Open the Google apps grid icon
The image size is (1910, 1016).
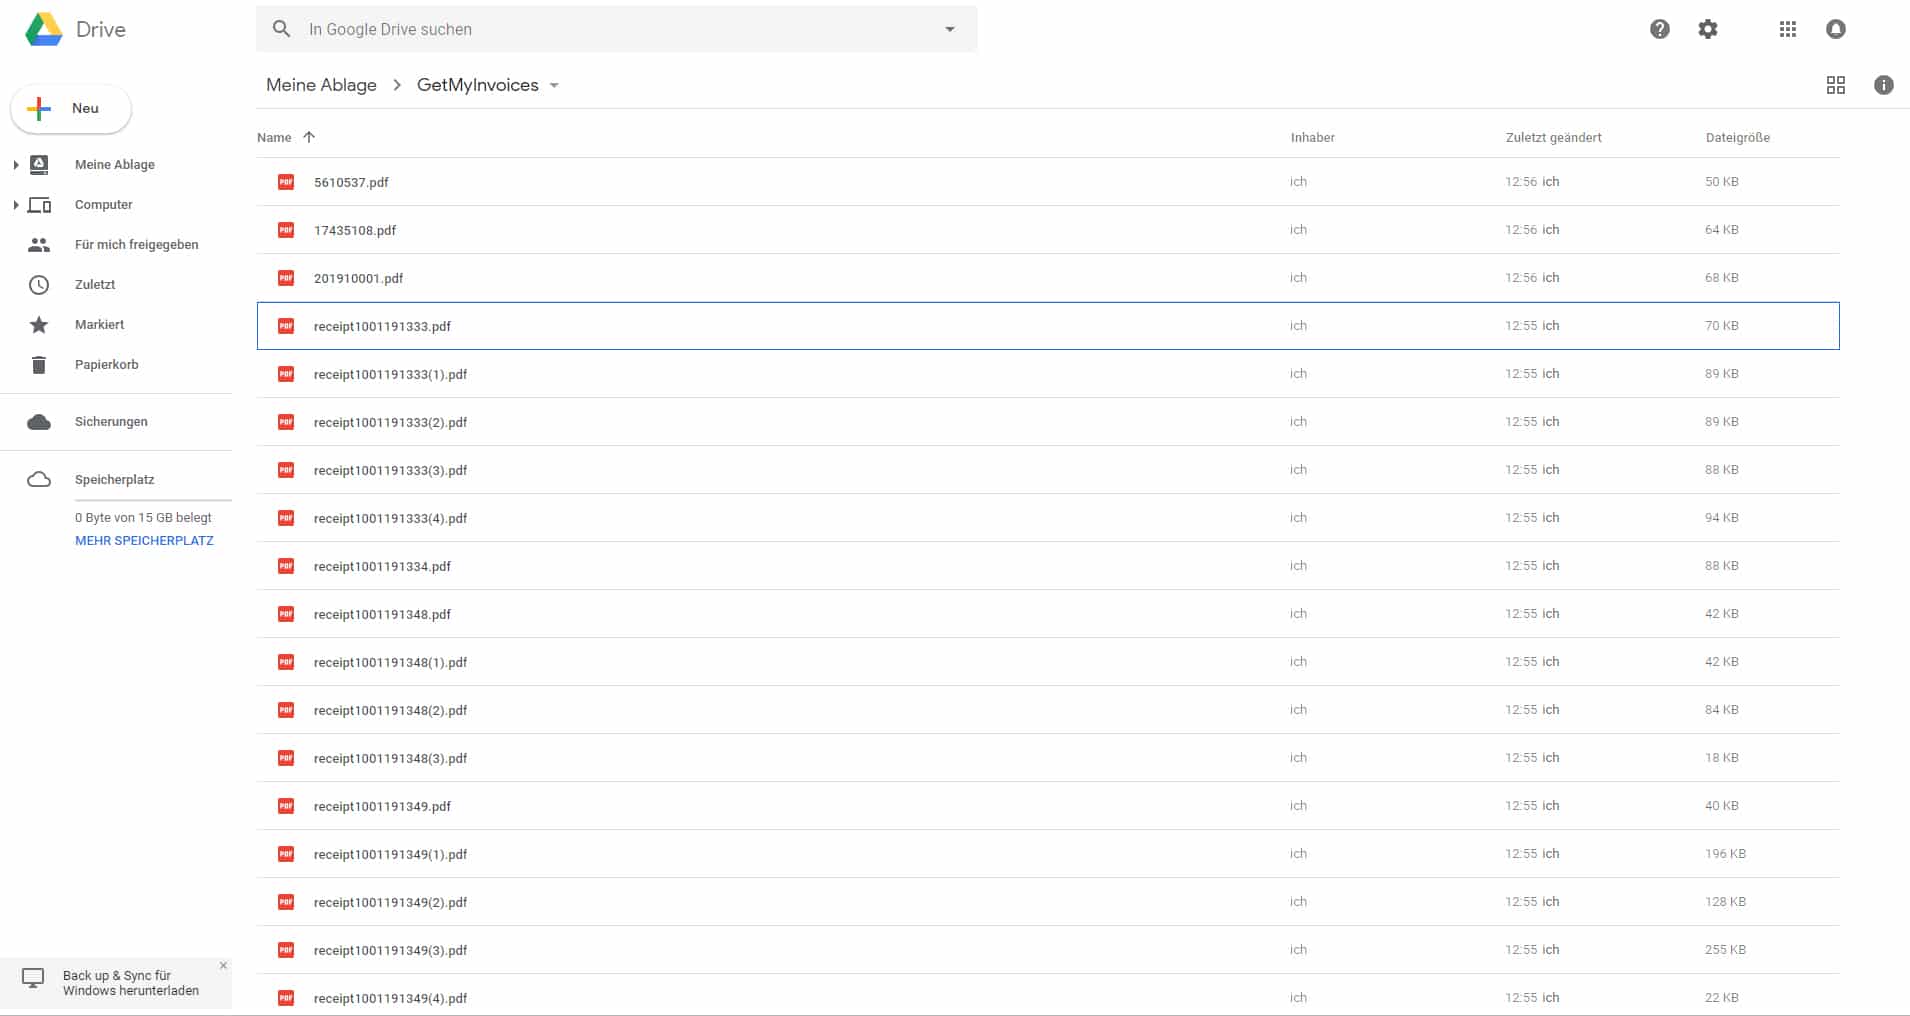tap(1788, 29)
